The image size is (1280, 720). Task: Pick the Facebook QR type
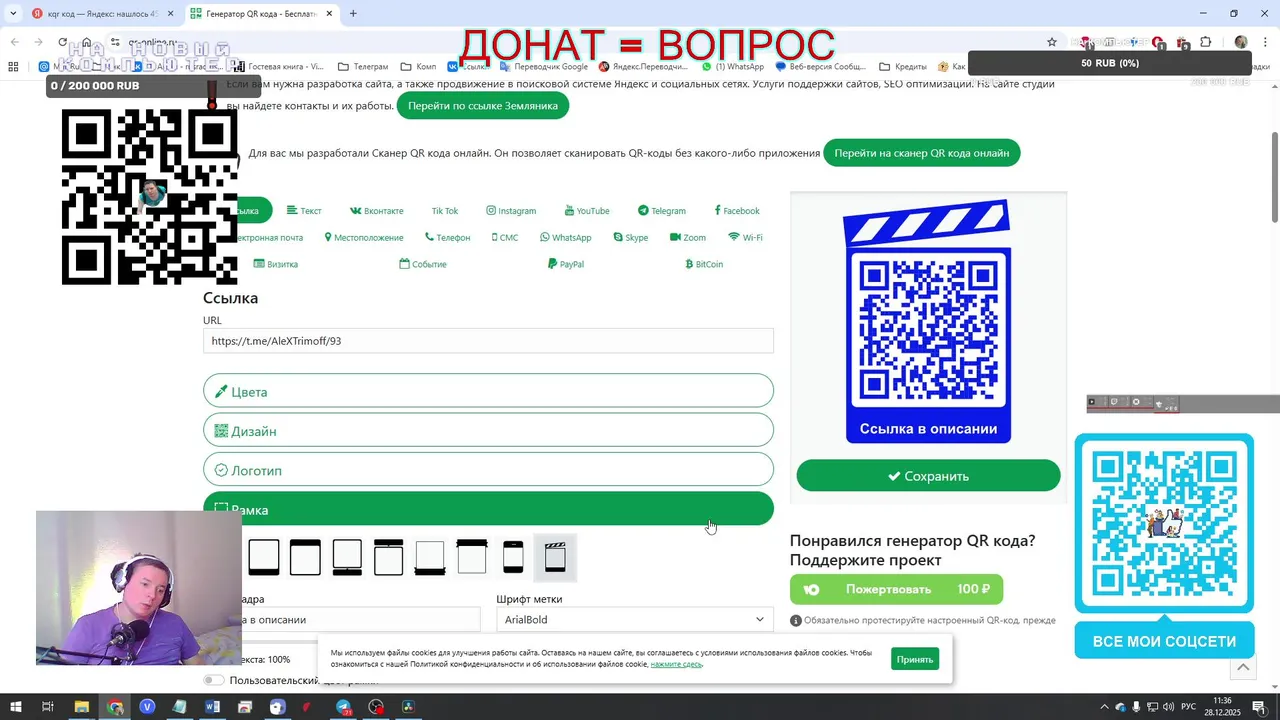coord(737,211)
